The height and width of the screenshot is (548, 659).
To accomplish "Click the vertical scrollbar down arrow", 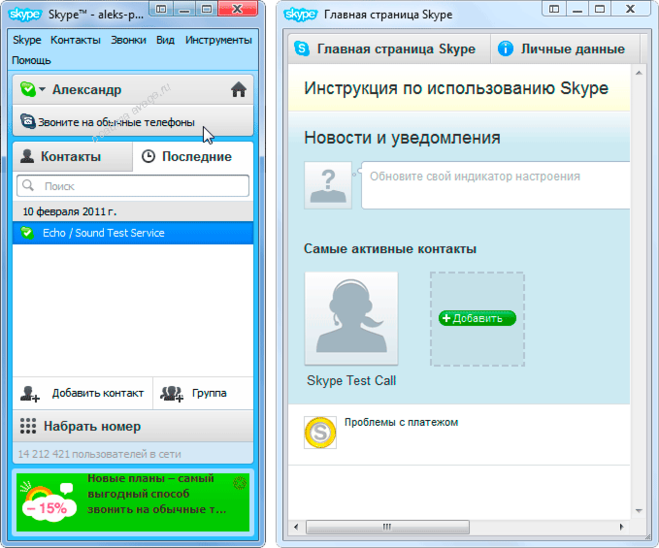I will click(x=638, y=511).
